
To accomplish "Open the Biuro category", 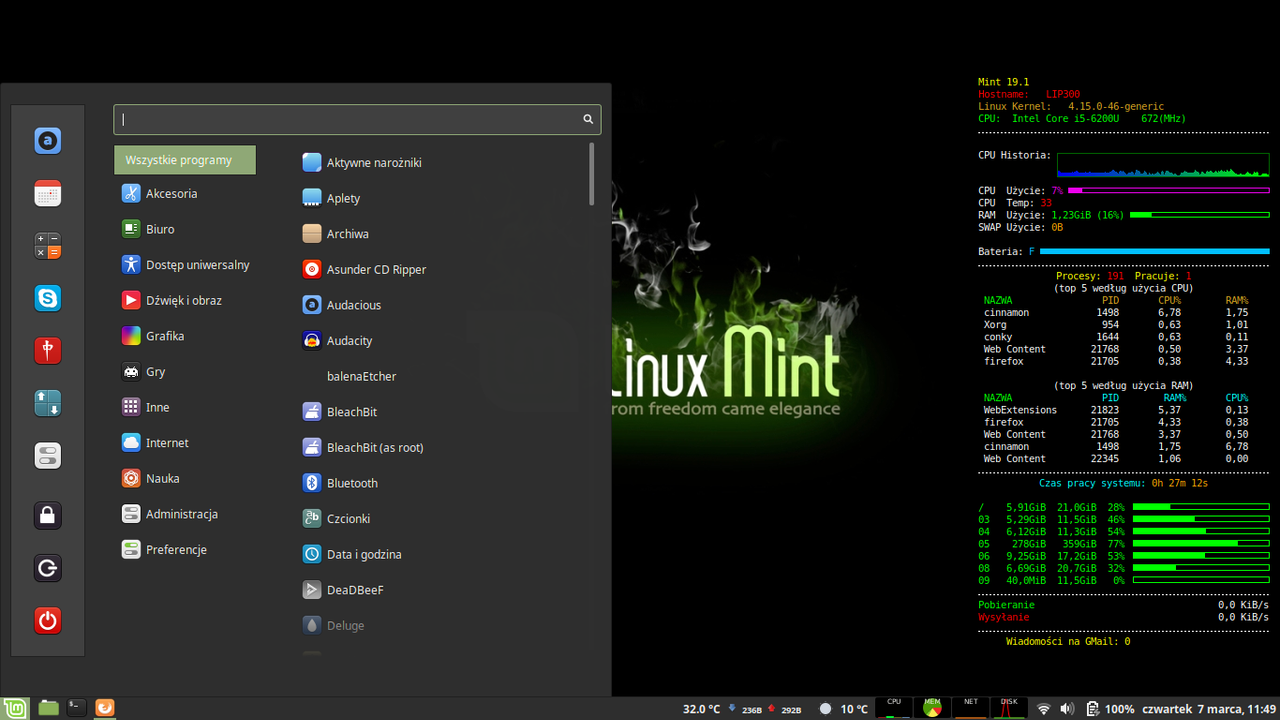I will (x=185, y=229).
